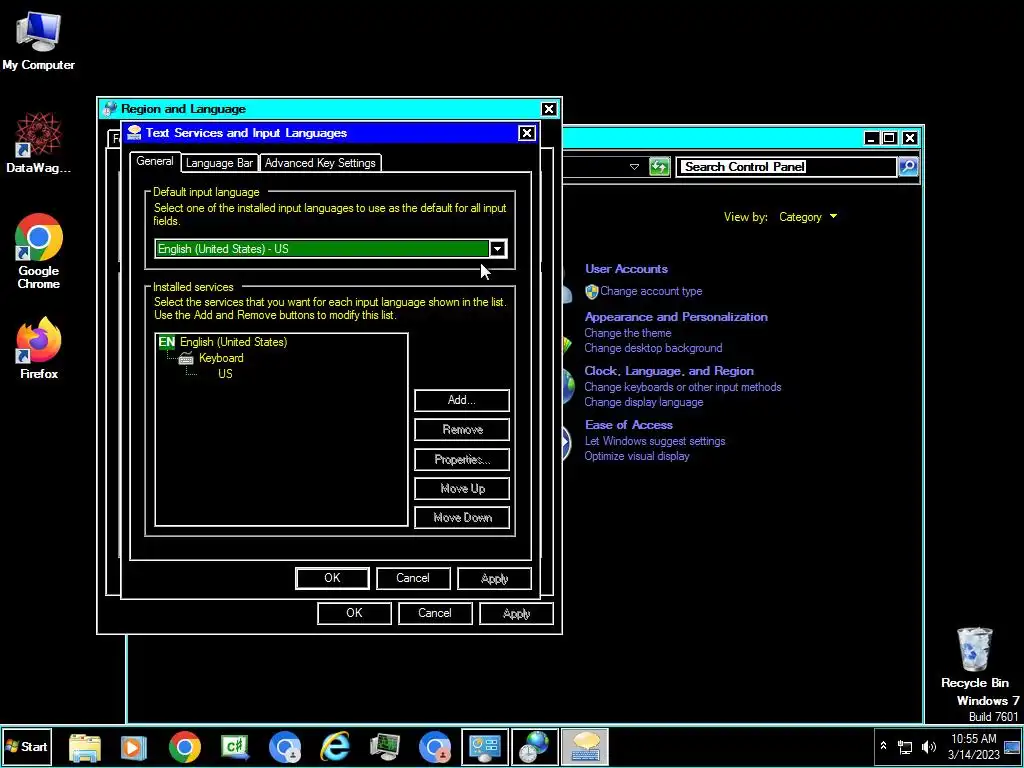
Task: Launch the media player taskbar icon
Action: coord(133,747)
